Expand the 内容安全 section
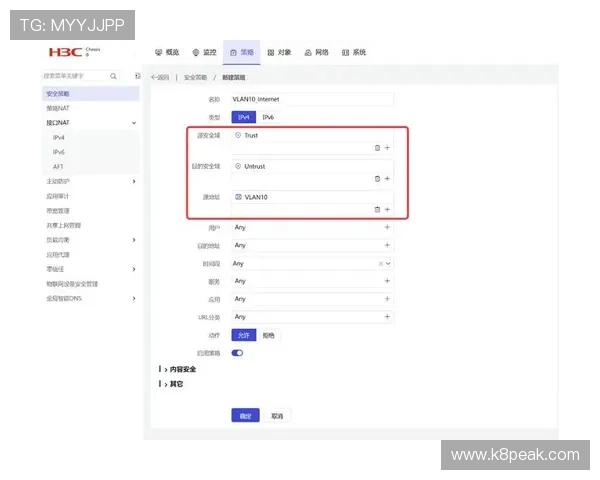 click(x=180, y=369)
